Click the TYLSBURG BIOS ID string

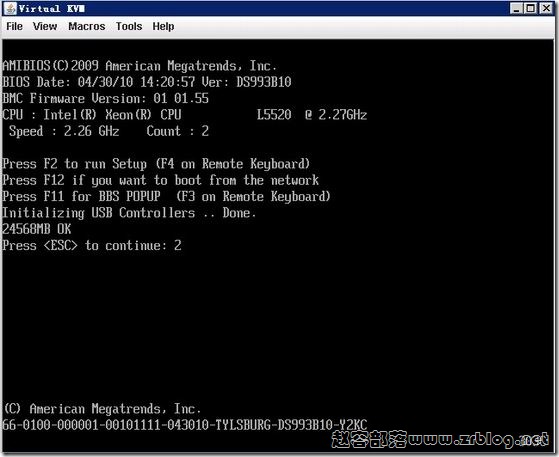pyautogui.click(x=185, y=425)
